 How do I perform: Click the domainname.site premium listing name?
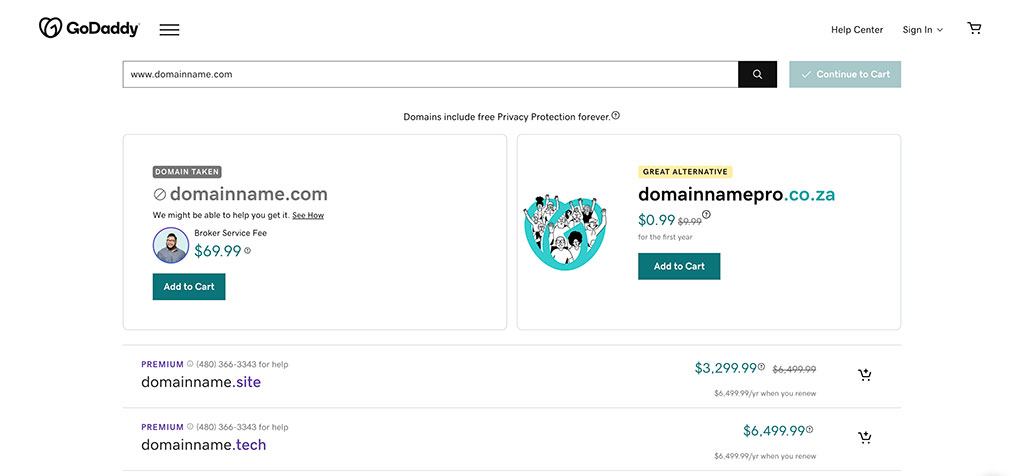[x=201, y=382]
